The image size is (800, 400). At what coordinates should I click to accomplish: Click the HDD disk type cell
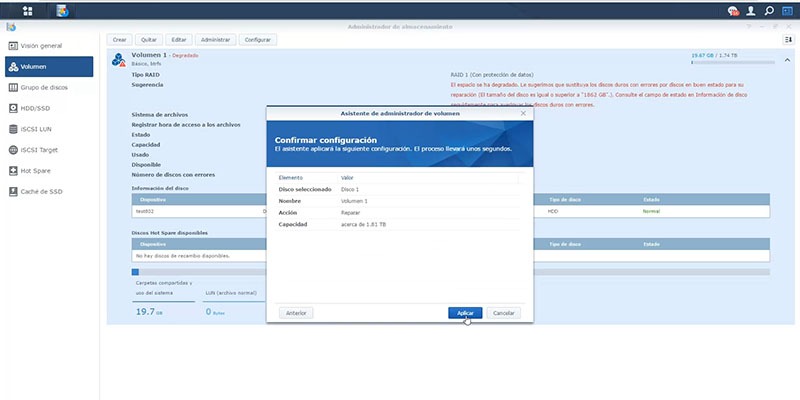point(553,211)
